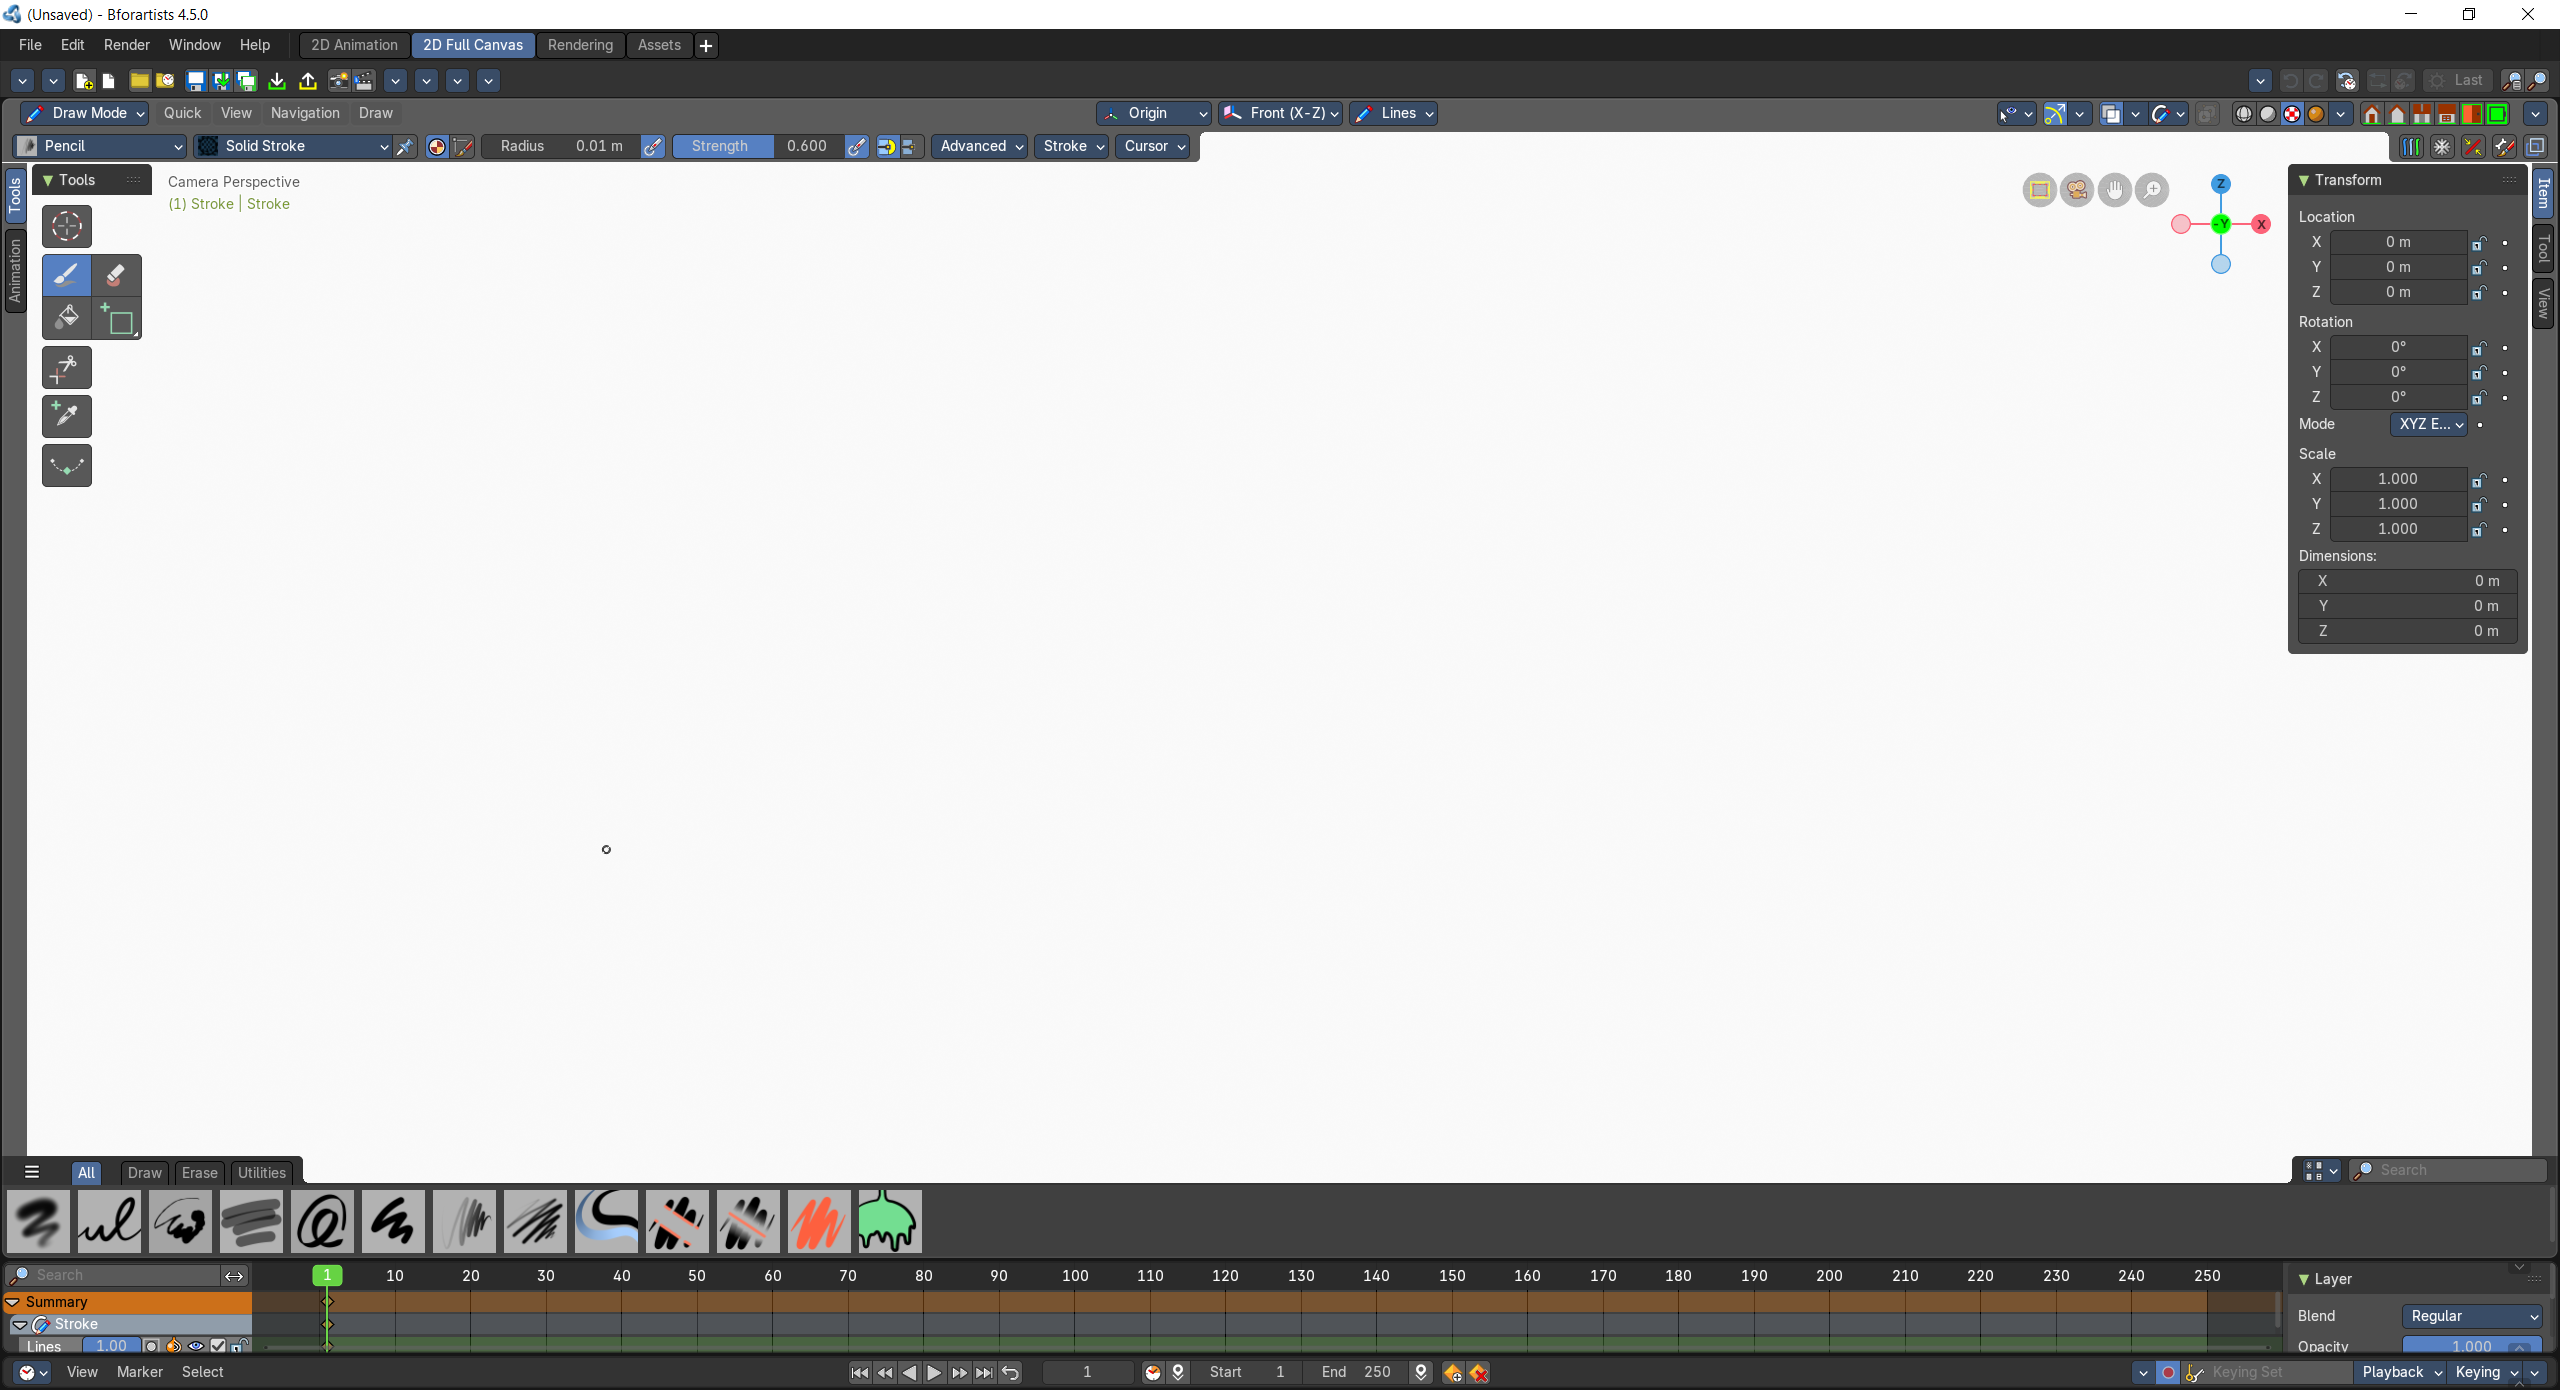Viewport: 2560px width, 1390px height.
Task: Open the Playback popover button
Action: click(x=2400, y=1373)
